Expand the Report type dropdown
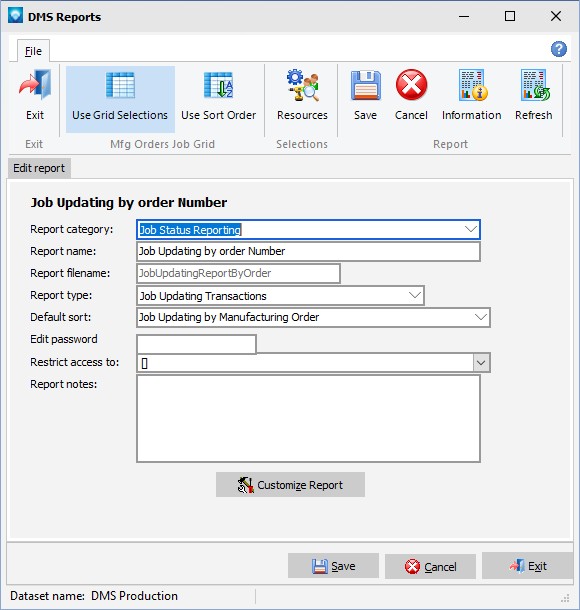Viewport: 580px width, 610px height. click(x=415, y=296)
